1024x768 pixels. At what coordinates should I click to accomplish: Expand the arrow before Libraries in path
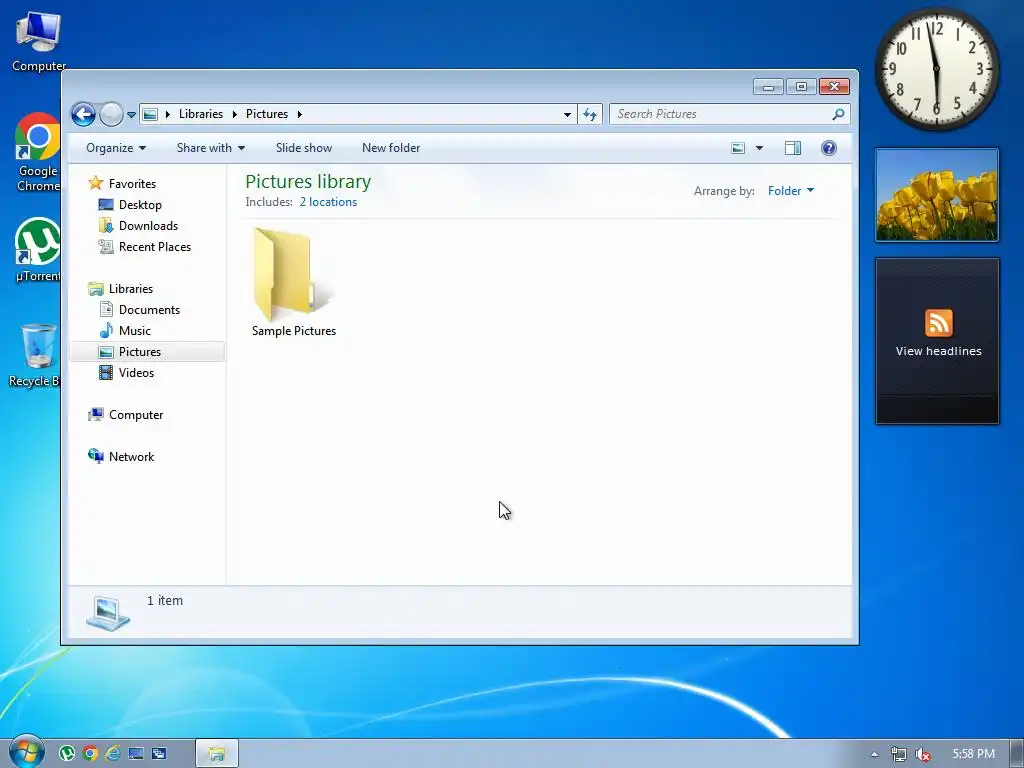[x=168, y=114]
